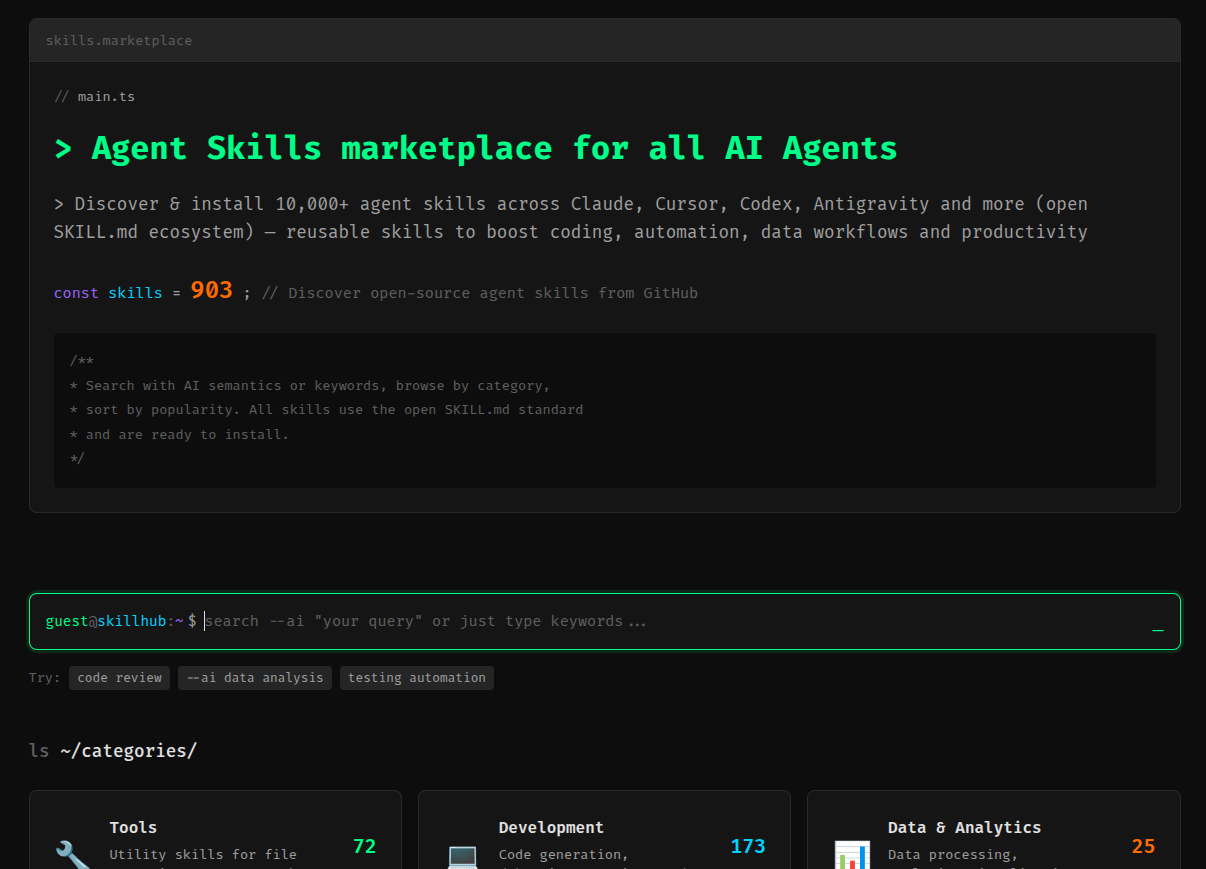Click the wrench icon on the Tools card
1206x869 pixels.
[71, 857]
